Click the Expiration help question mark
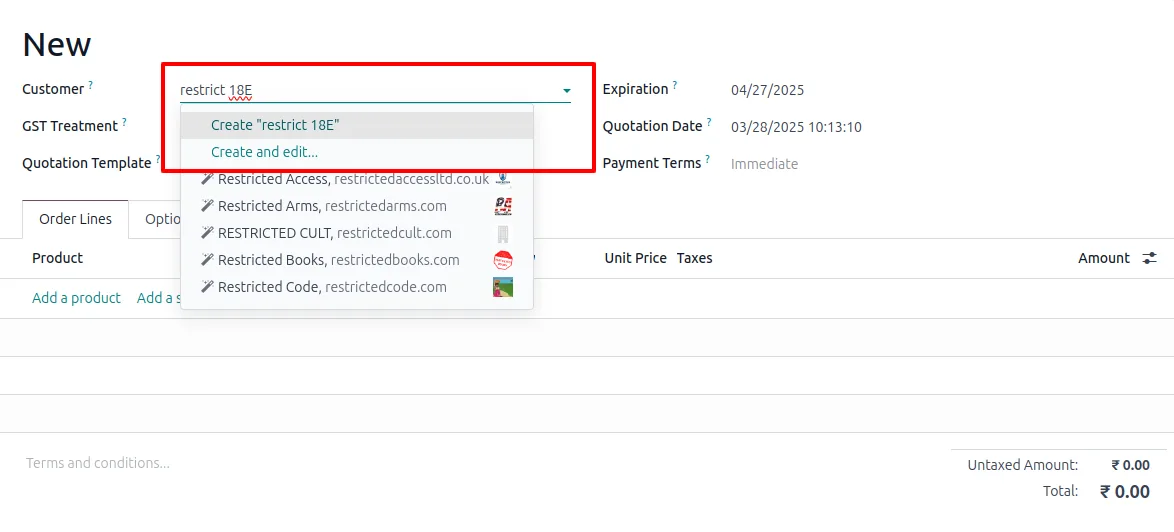1174x532 pixels. (675, 85)
